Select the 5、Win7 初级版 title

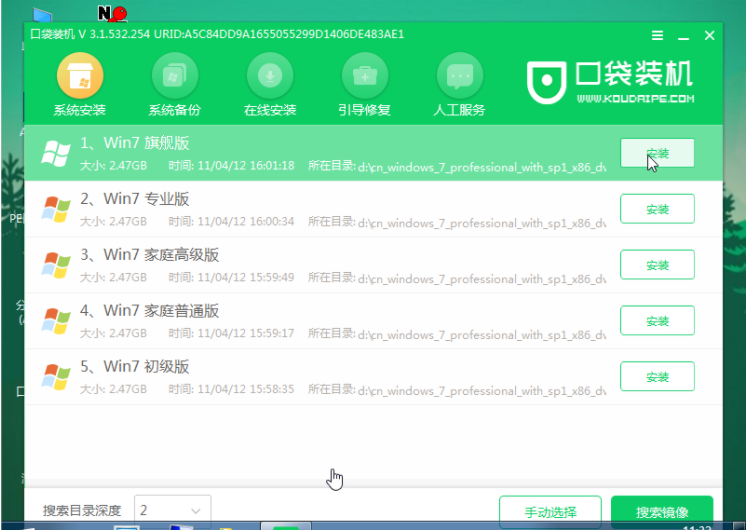(x=135, y=366)
